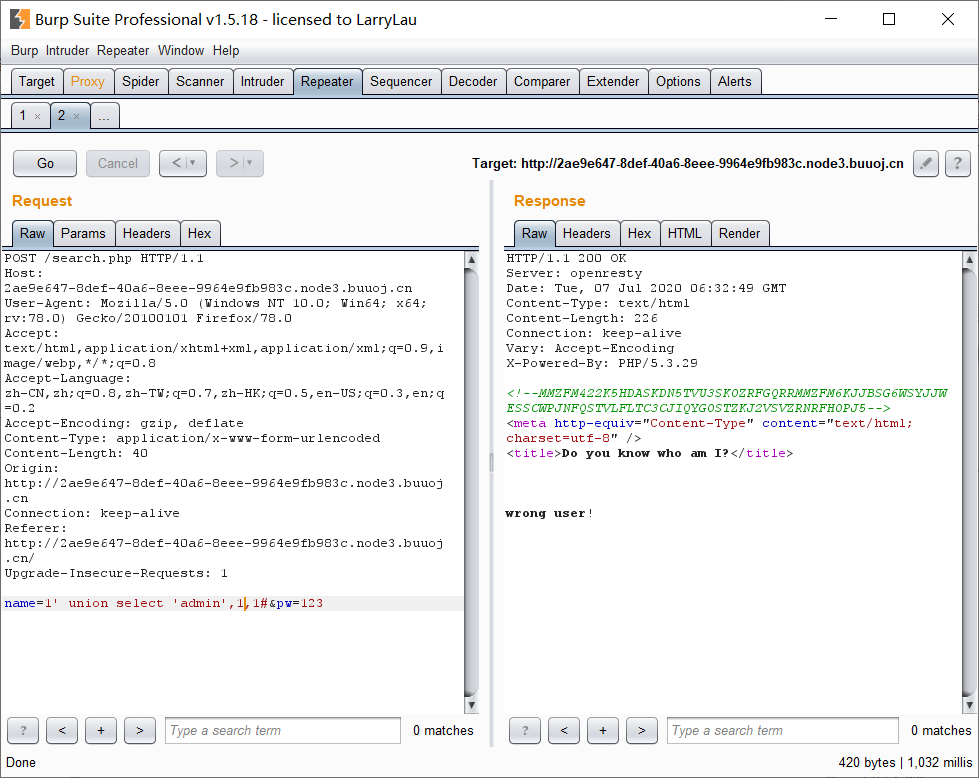Jump to next match in response search
979x778 pixels.
642,731
